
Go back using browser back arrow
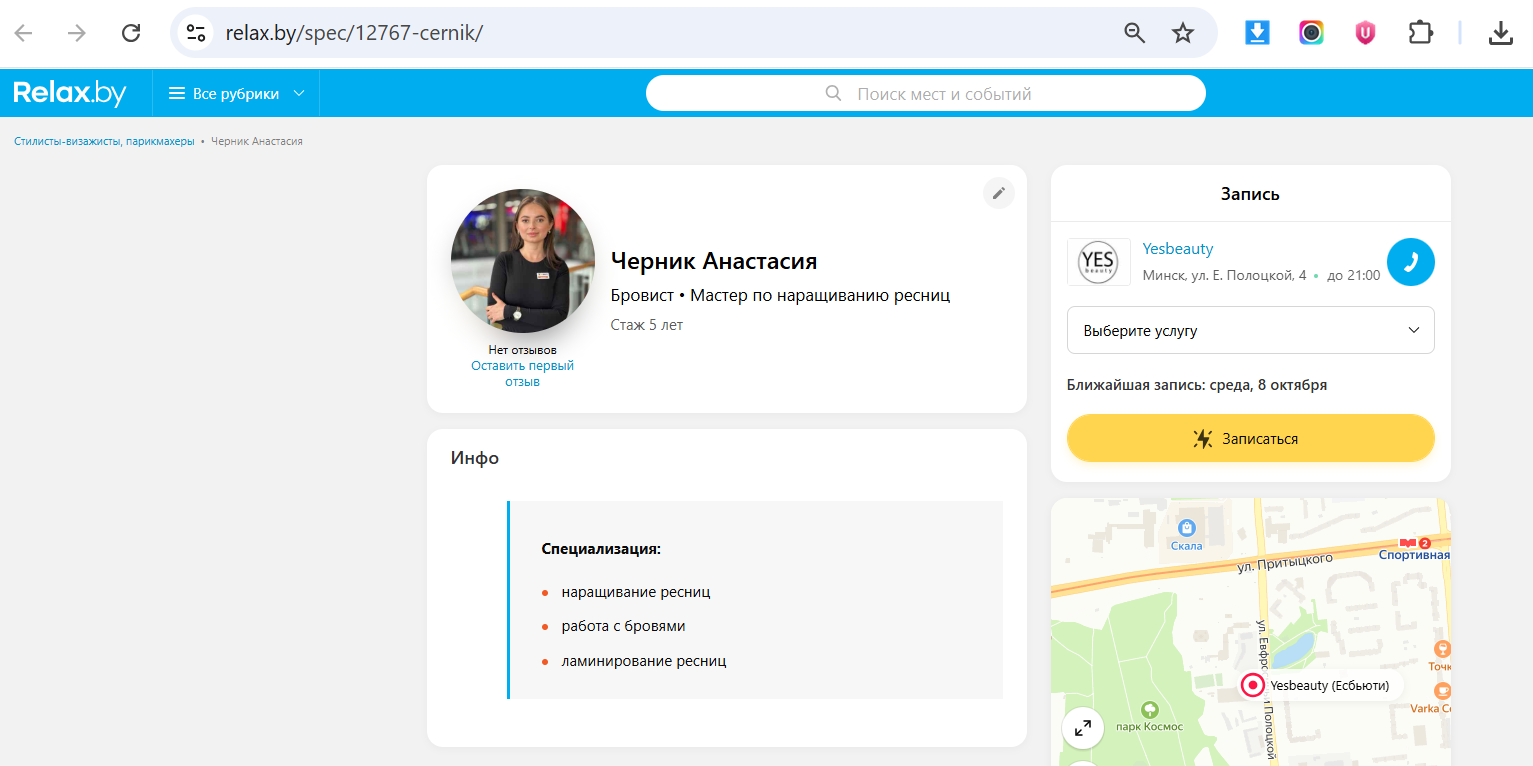point(23,33)
